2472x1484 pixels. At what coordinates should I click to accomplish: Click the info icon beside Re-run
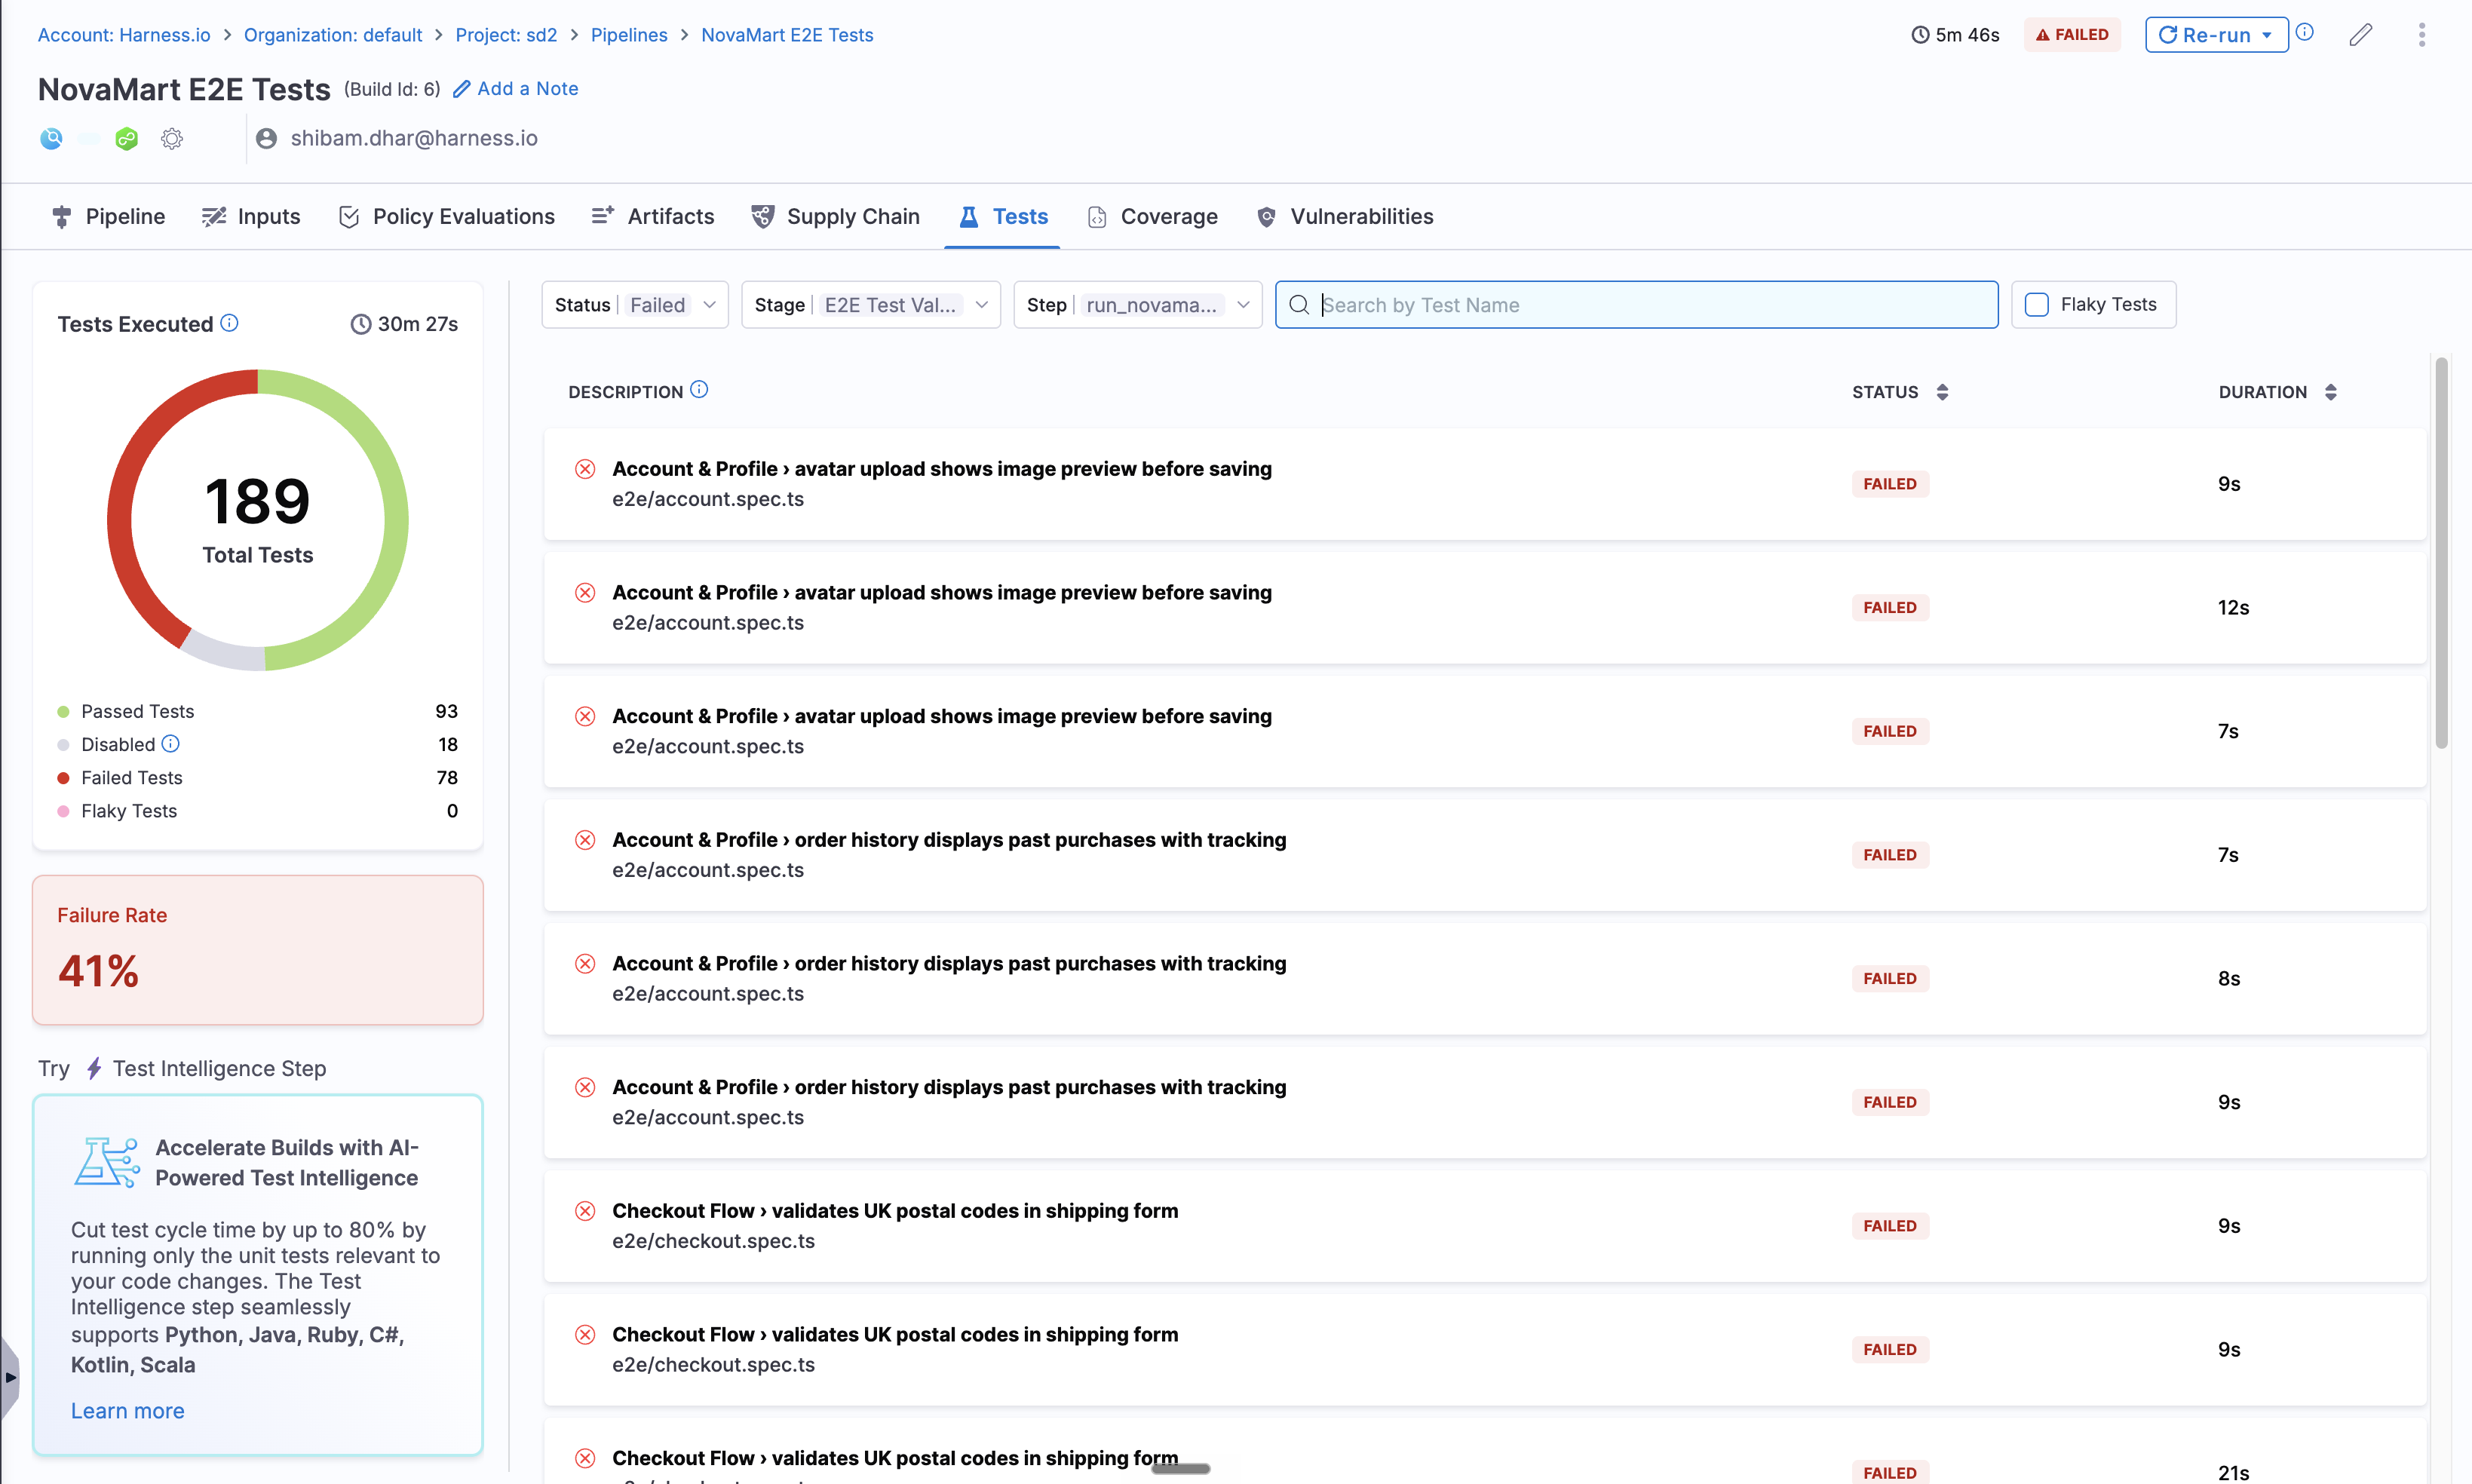click(x=2305, y=32)
